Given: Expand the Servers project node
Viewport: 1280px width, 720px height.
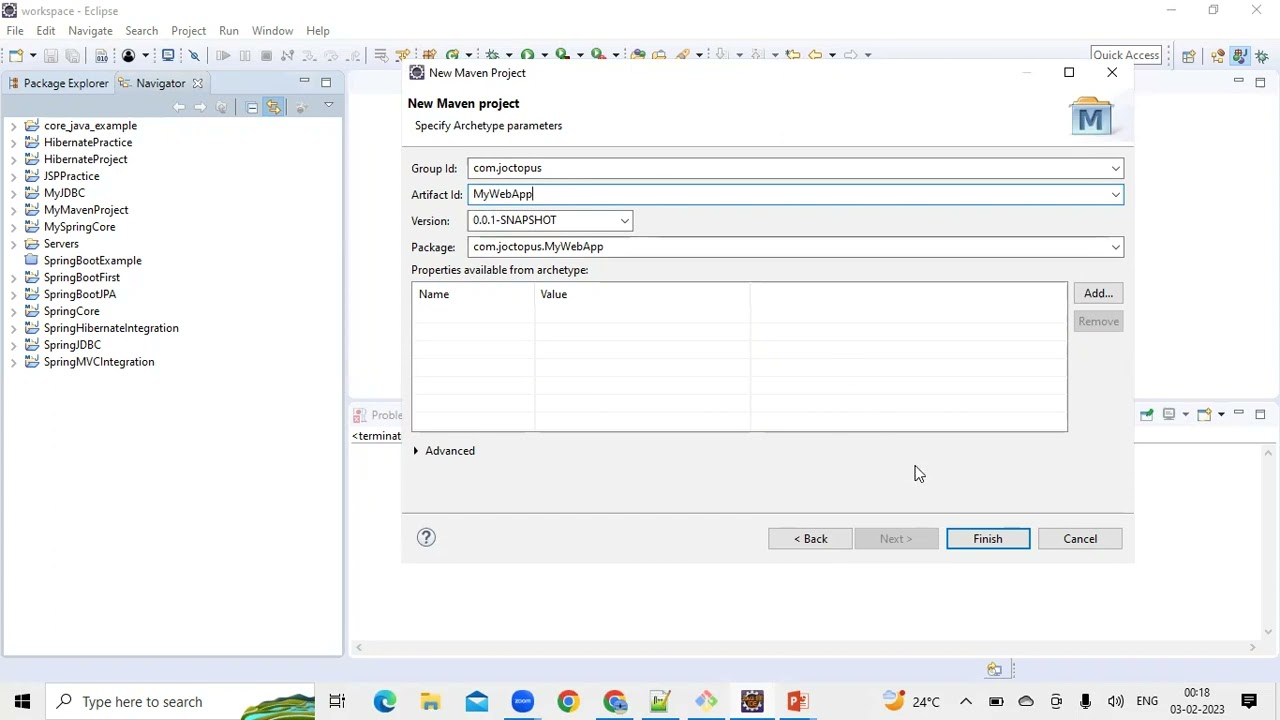Looking at the screenshot, I should point(14,244).
